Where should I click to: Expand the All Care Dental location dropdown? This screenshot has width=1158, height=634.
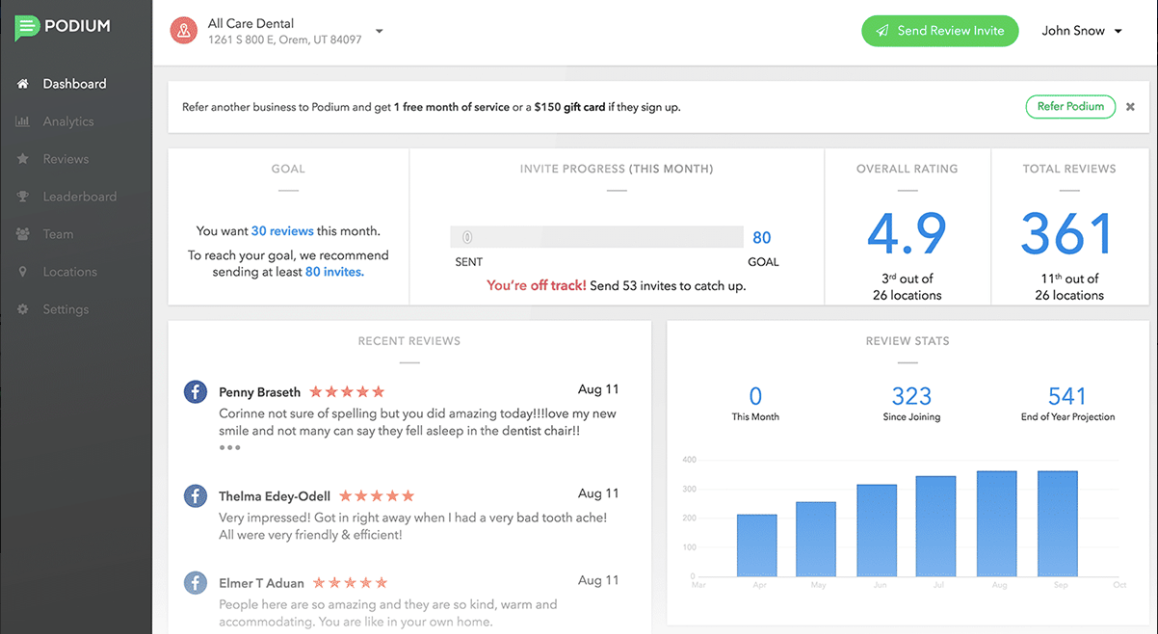[379, 31]
